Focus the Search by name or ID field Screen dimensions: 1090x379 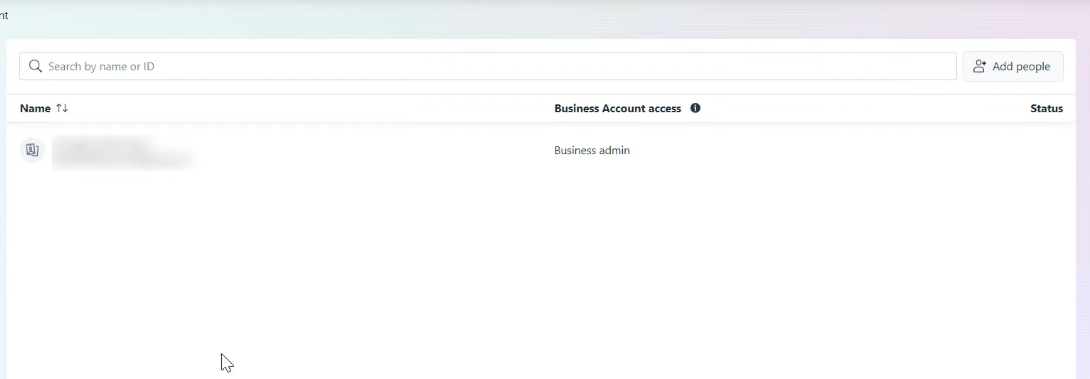(x=487, y=66)
